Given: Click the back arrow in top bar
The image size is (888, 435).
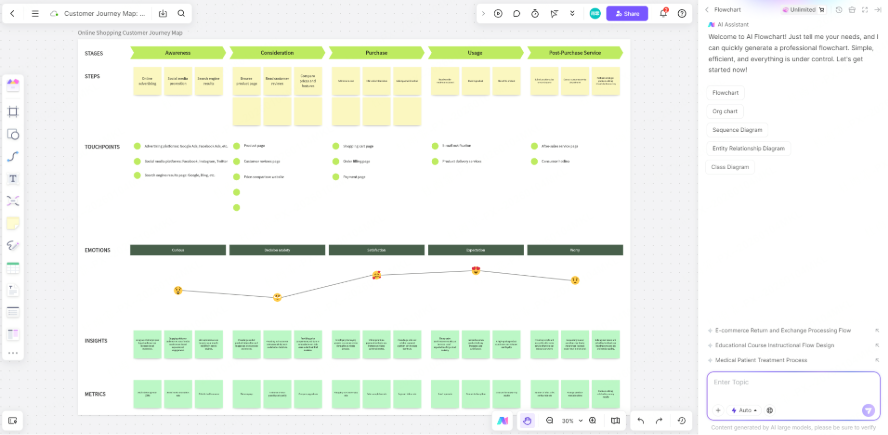Looking at the screenshot, I should tap(15, 14).
